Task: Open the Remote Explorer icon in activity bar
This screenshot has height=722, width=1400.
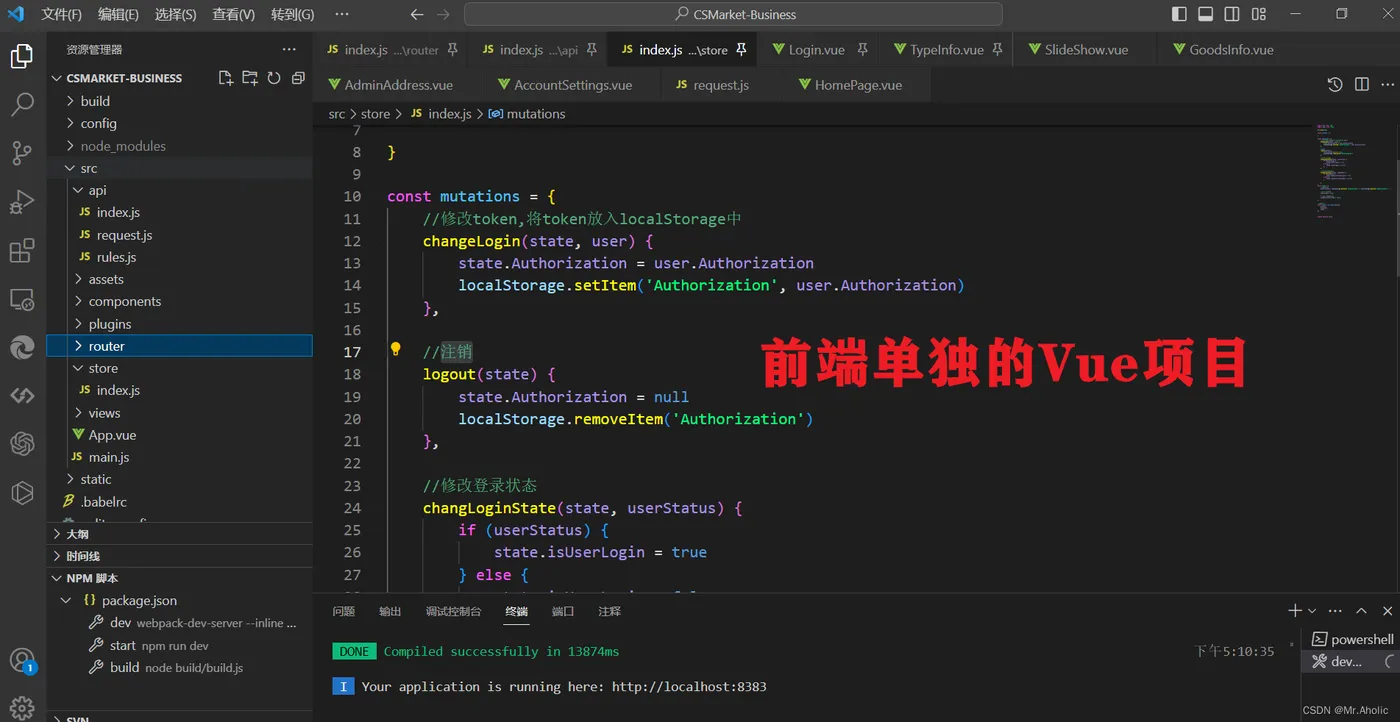Action: 22,299
